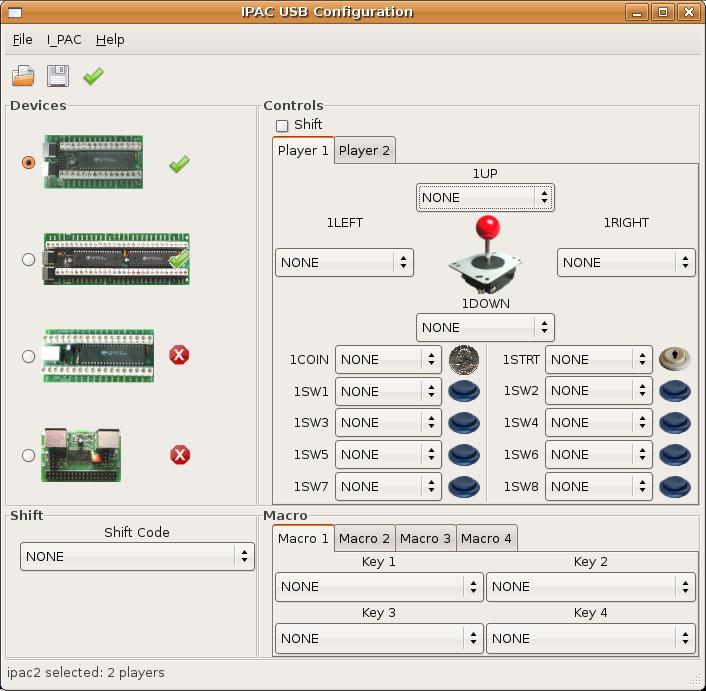Switch to the Player 2 tab
The image size is (706, 691).
[364, 150]
